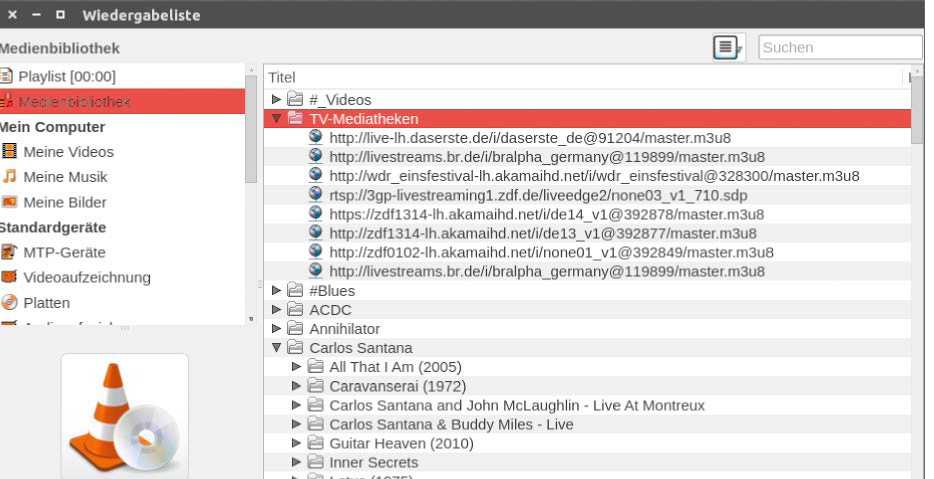
Task: Select the TV-Mediatheken row
Action: coord(587,119)
